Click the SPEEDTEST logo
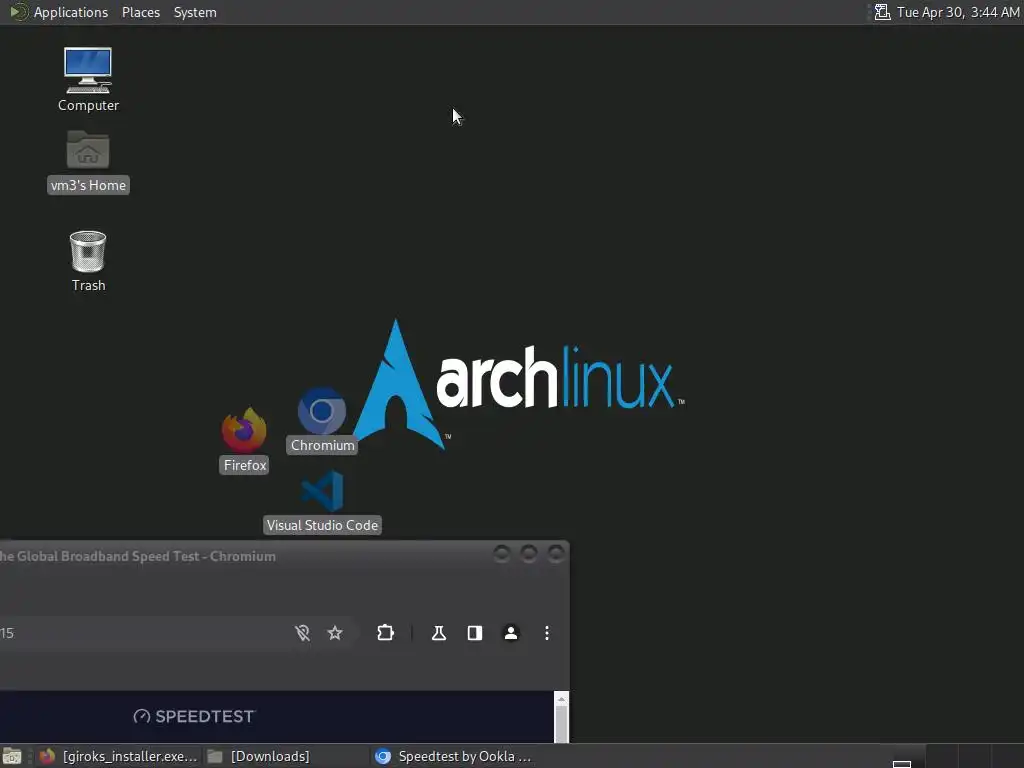 tap(194, 716)
